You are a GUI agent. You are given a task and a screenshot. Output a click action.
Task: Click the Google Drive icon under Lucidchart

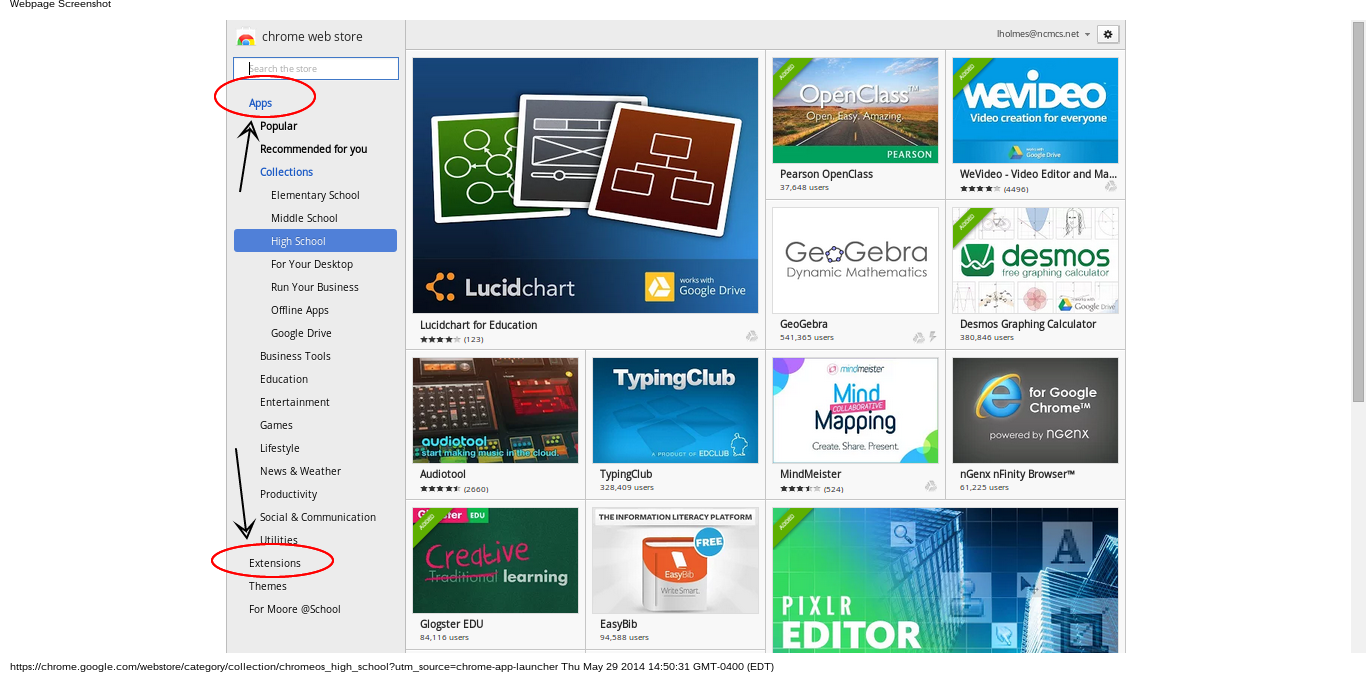751,337
